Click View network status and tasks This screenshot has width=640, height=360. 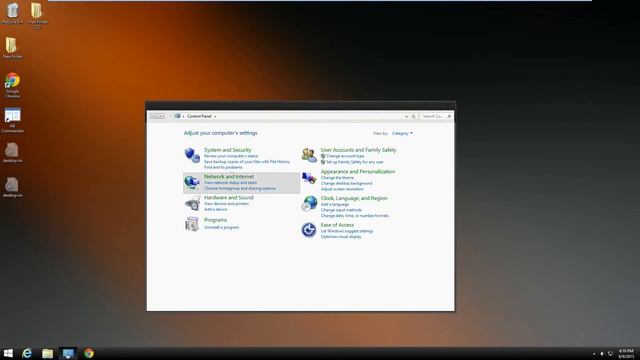coord(231,182)
